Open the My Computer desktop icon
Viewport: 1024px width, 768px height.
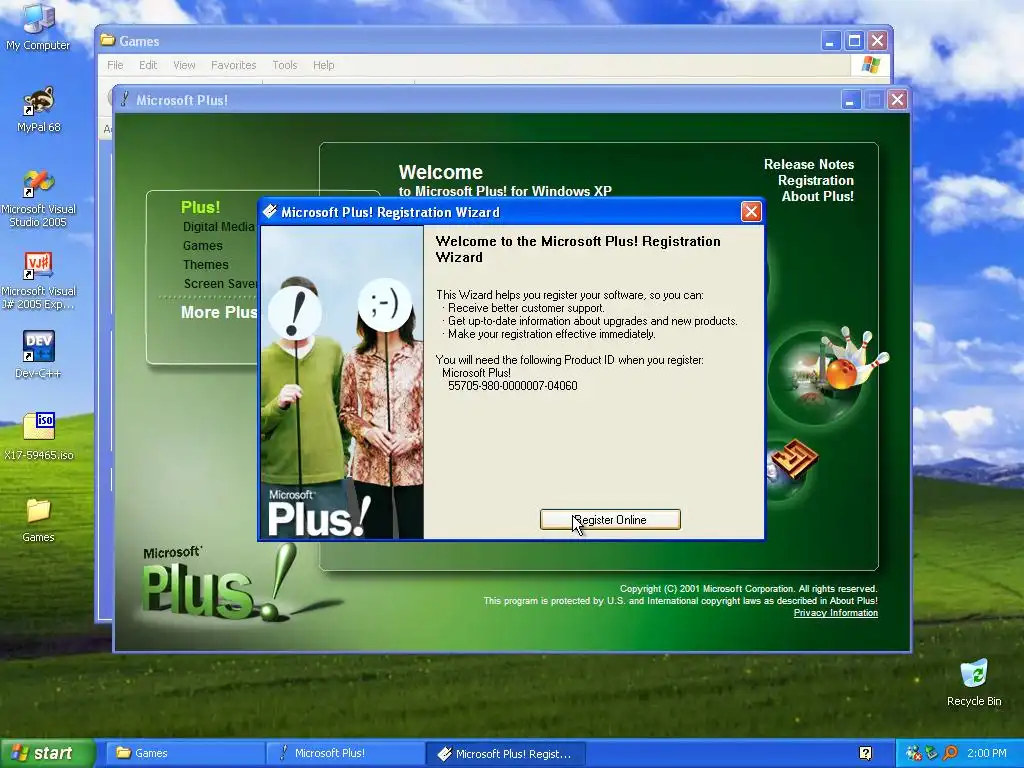coord(38,27)
